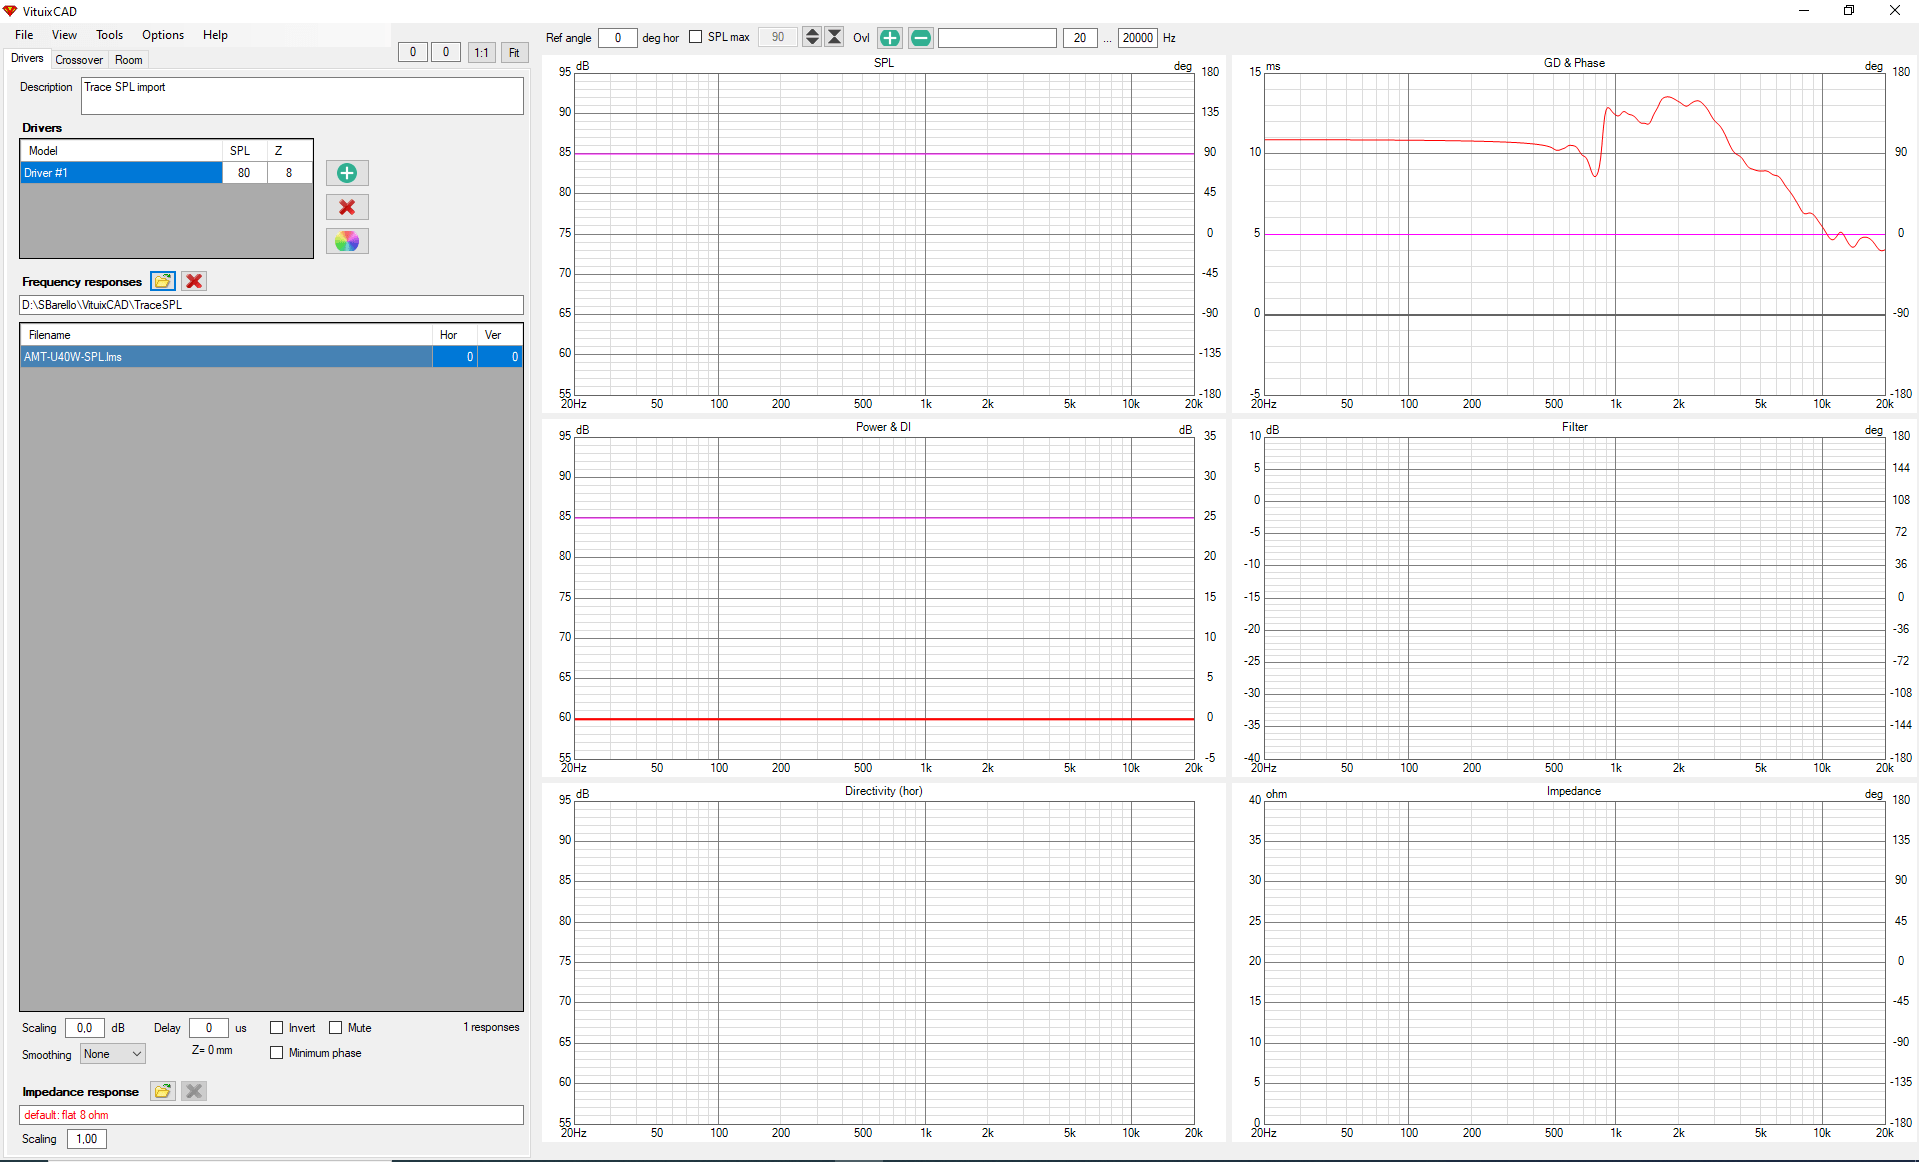Image resolution: width=1919 pixels, height=1162 pixels.
Task: Open the Help menu
Action: (x=215, y=35)
